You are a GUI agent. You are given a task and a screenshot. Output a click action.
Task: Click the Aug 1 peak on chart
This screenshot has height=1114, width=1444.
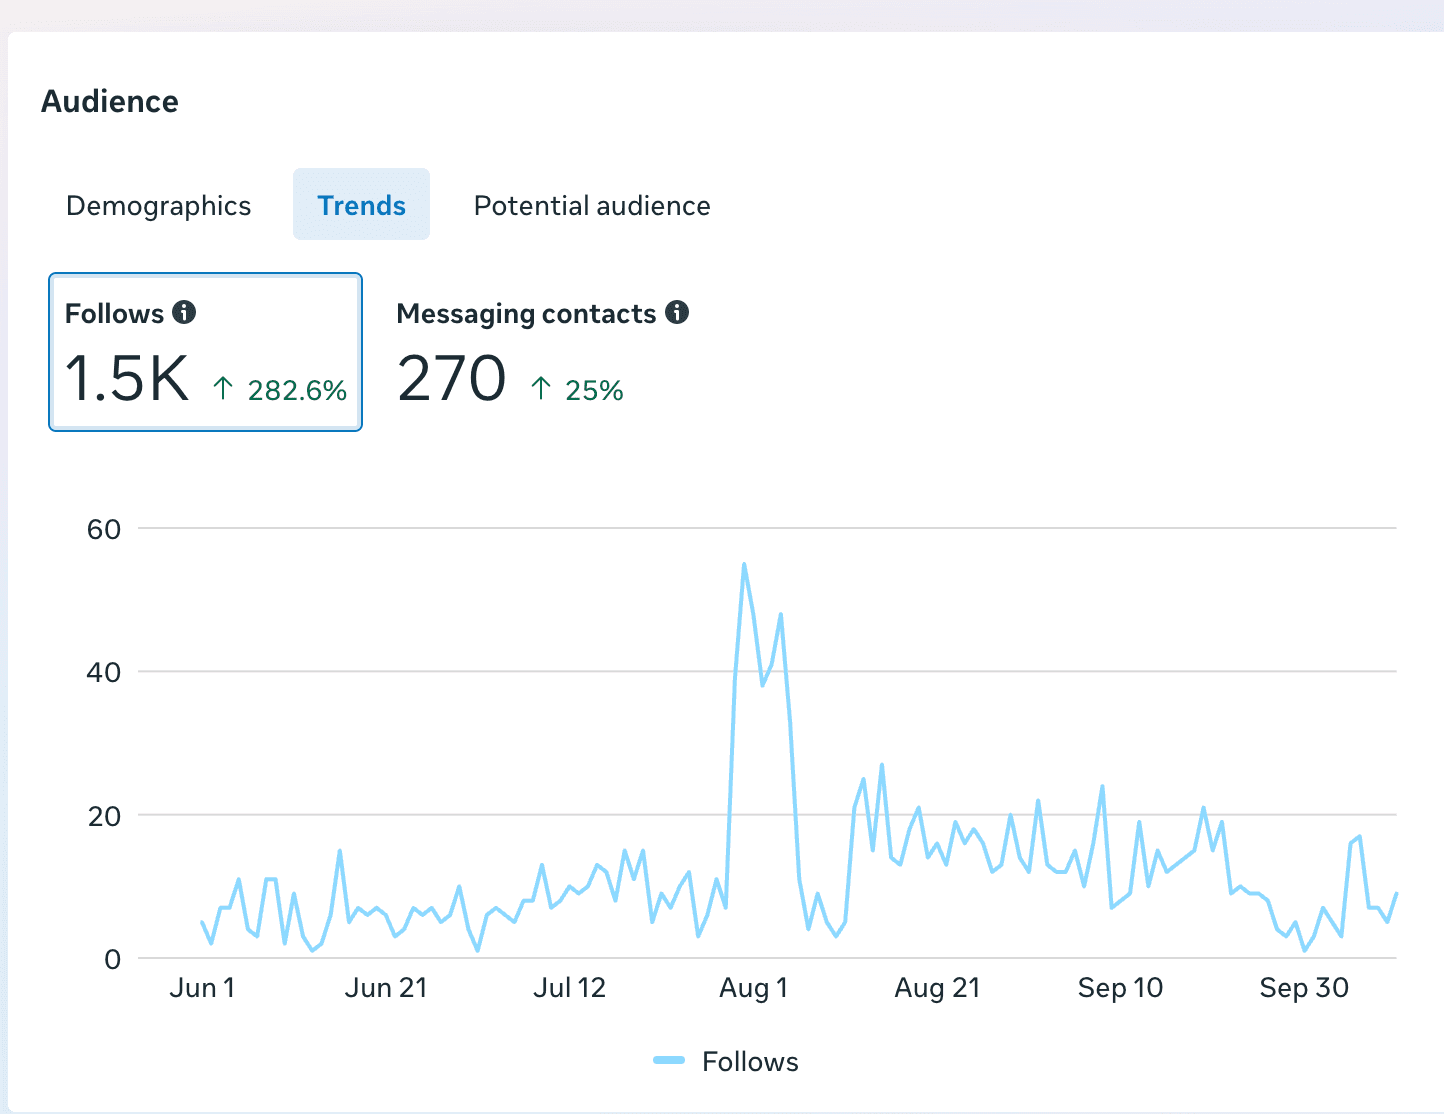(744, 565)
